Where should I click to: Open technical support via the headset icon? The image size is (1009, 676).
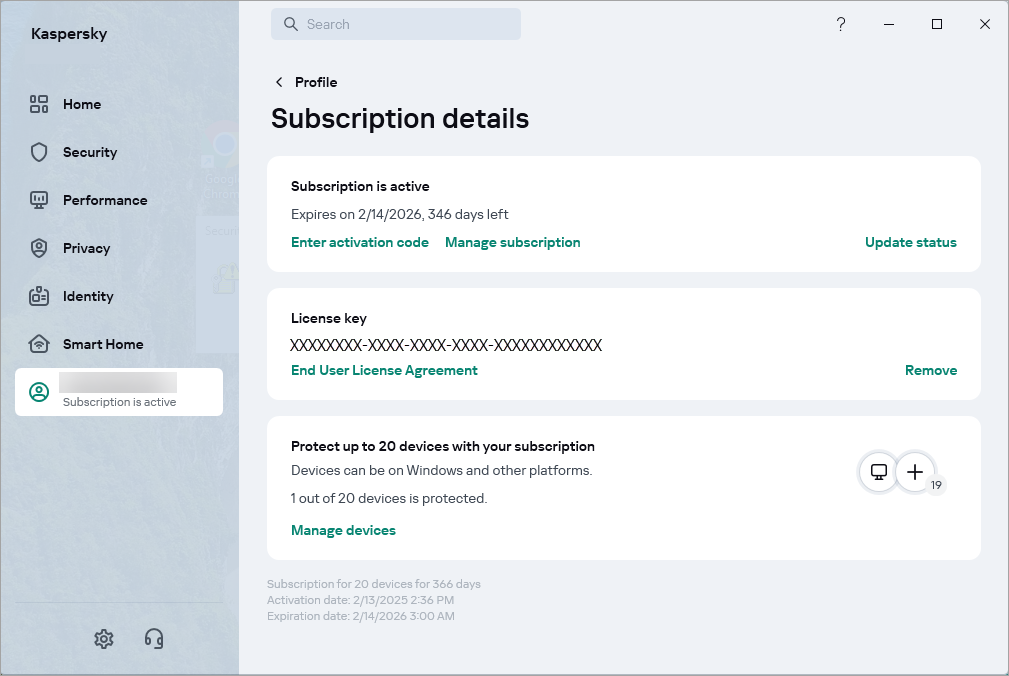(153, 638)
